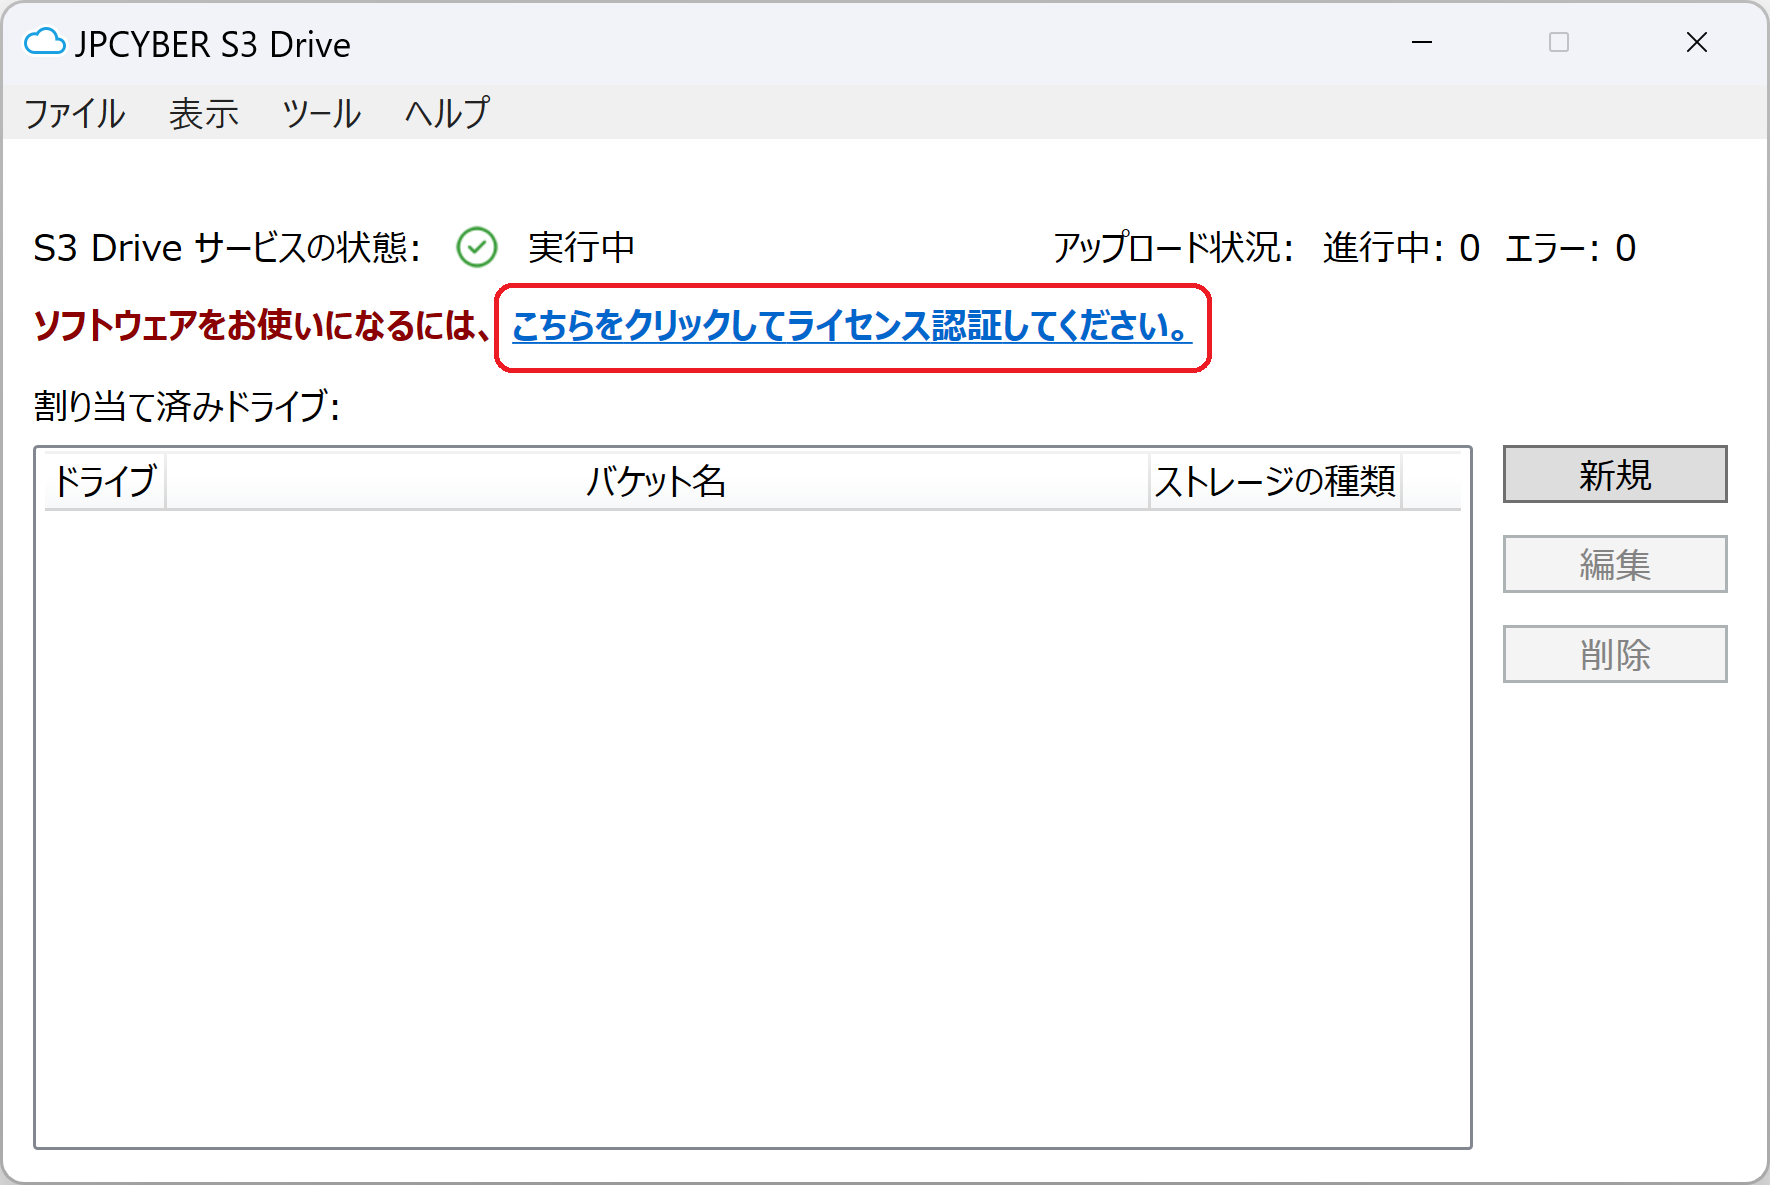Image resolution: width=1770 pixels, height=1185 pixels.
Task: Click the 実行中 service status text
Action: (581, 247)
